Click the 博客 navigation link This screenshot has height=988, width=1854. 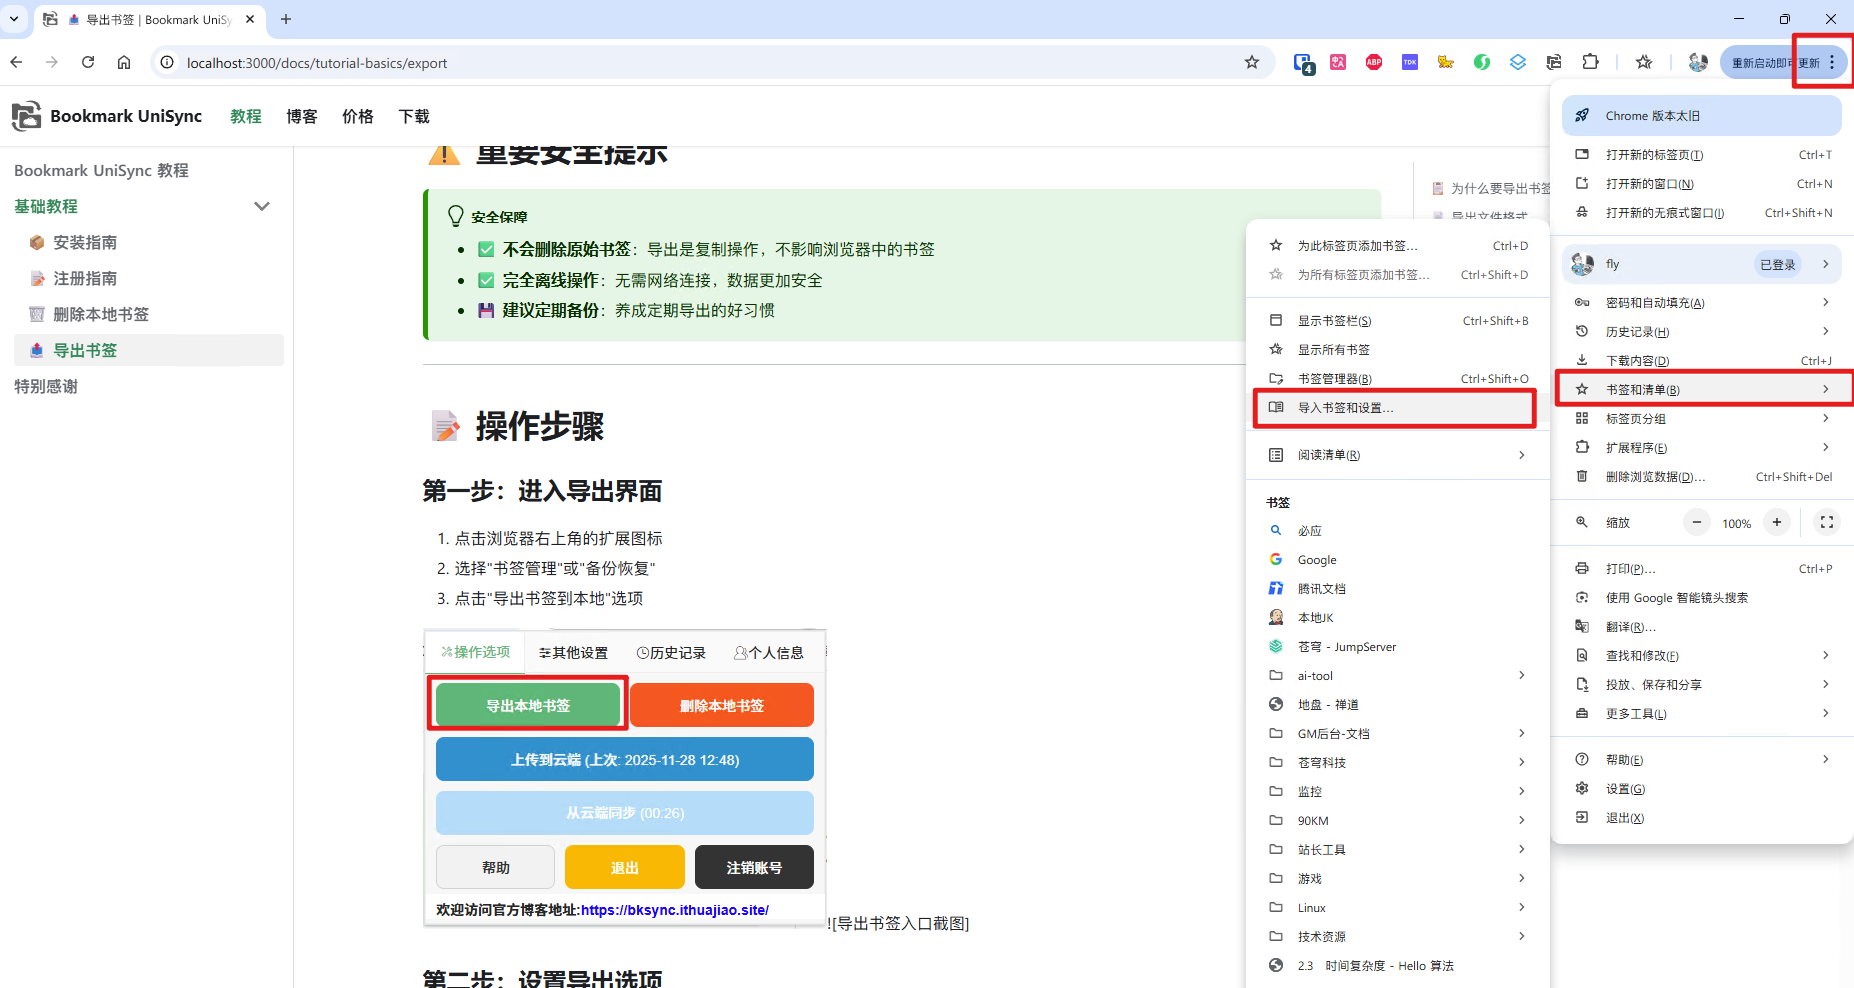tap(301, 116)
